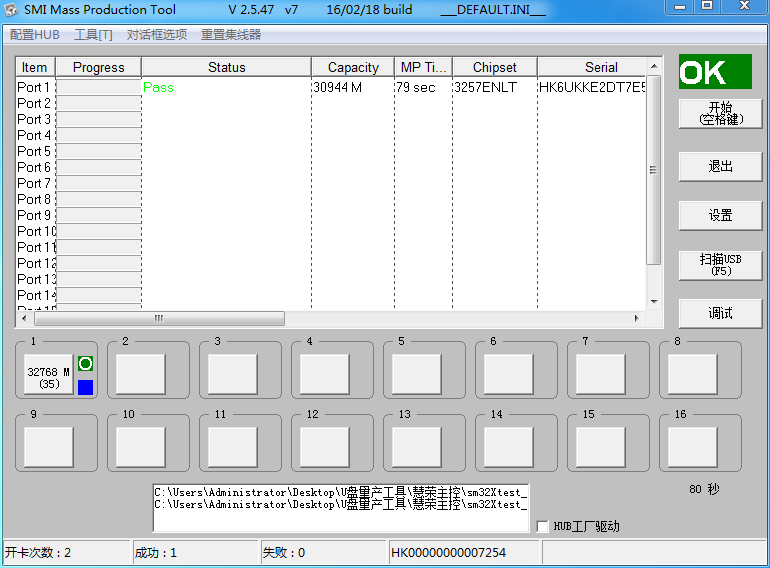
Task: Enable the HUB工厂驱动 checkbox
Action: coord(542,526)
